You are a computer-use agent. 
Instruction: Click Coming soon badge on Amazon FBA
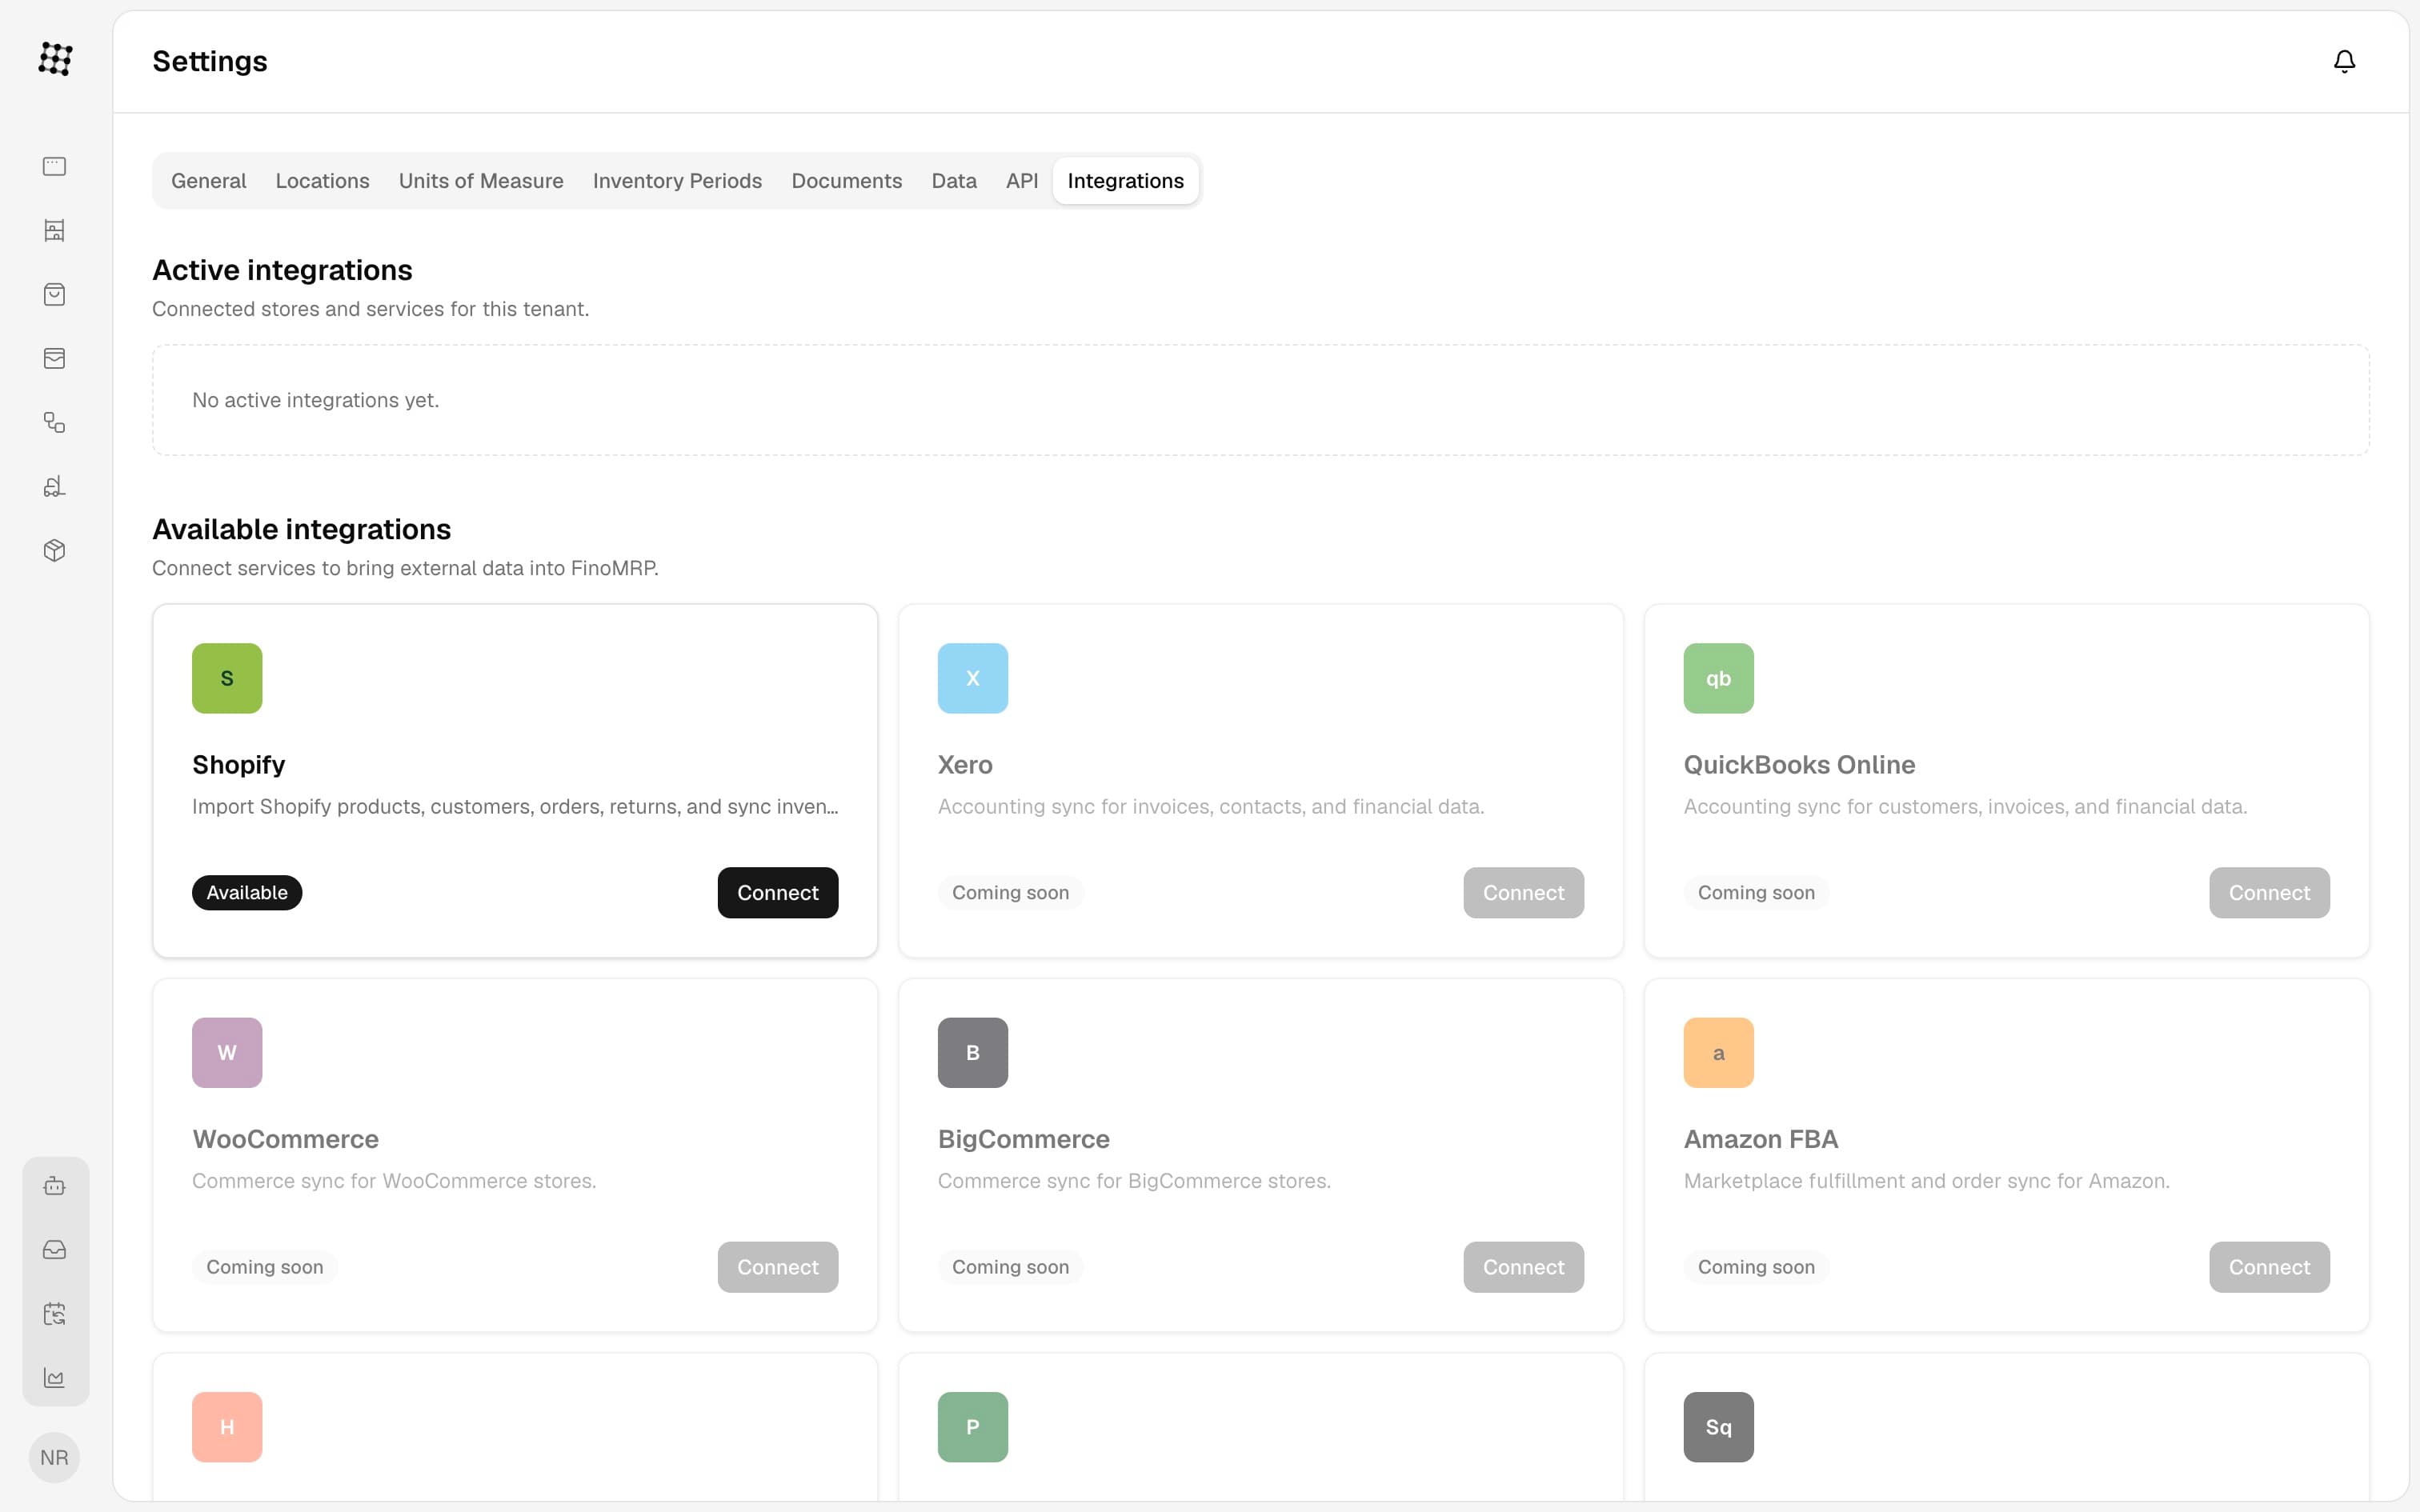pos(1756,1267)
